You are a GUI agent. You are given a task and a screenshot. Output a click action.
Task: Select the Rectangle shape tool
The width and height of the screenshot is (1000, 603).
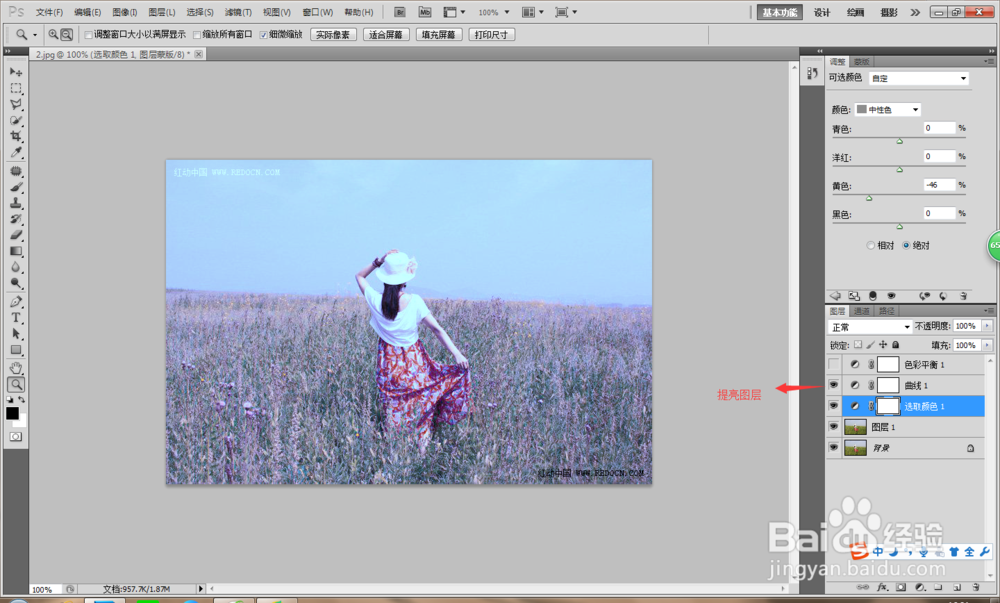pos(16,350)
